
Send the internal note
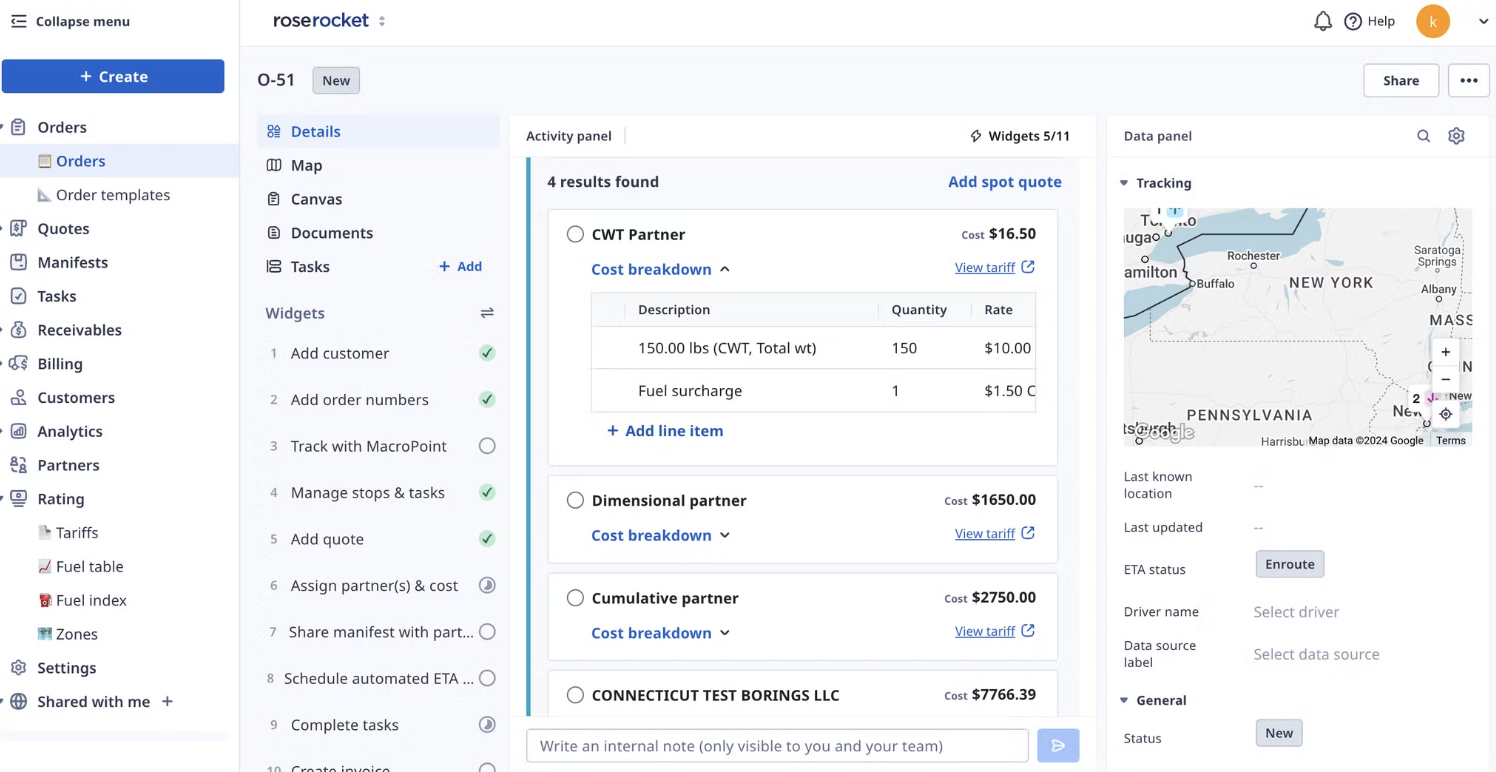tap(1058, 746)
